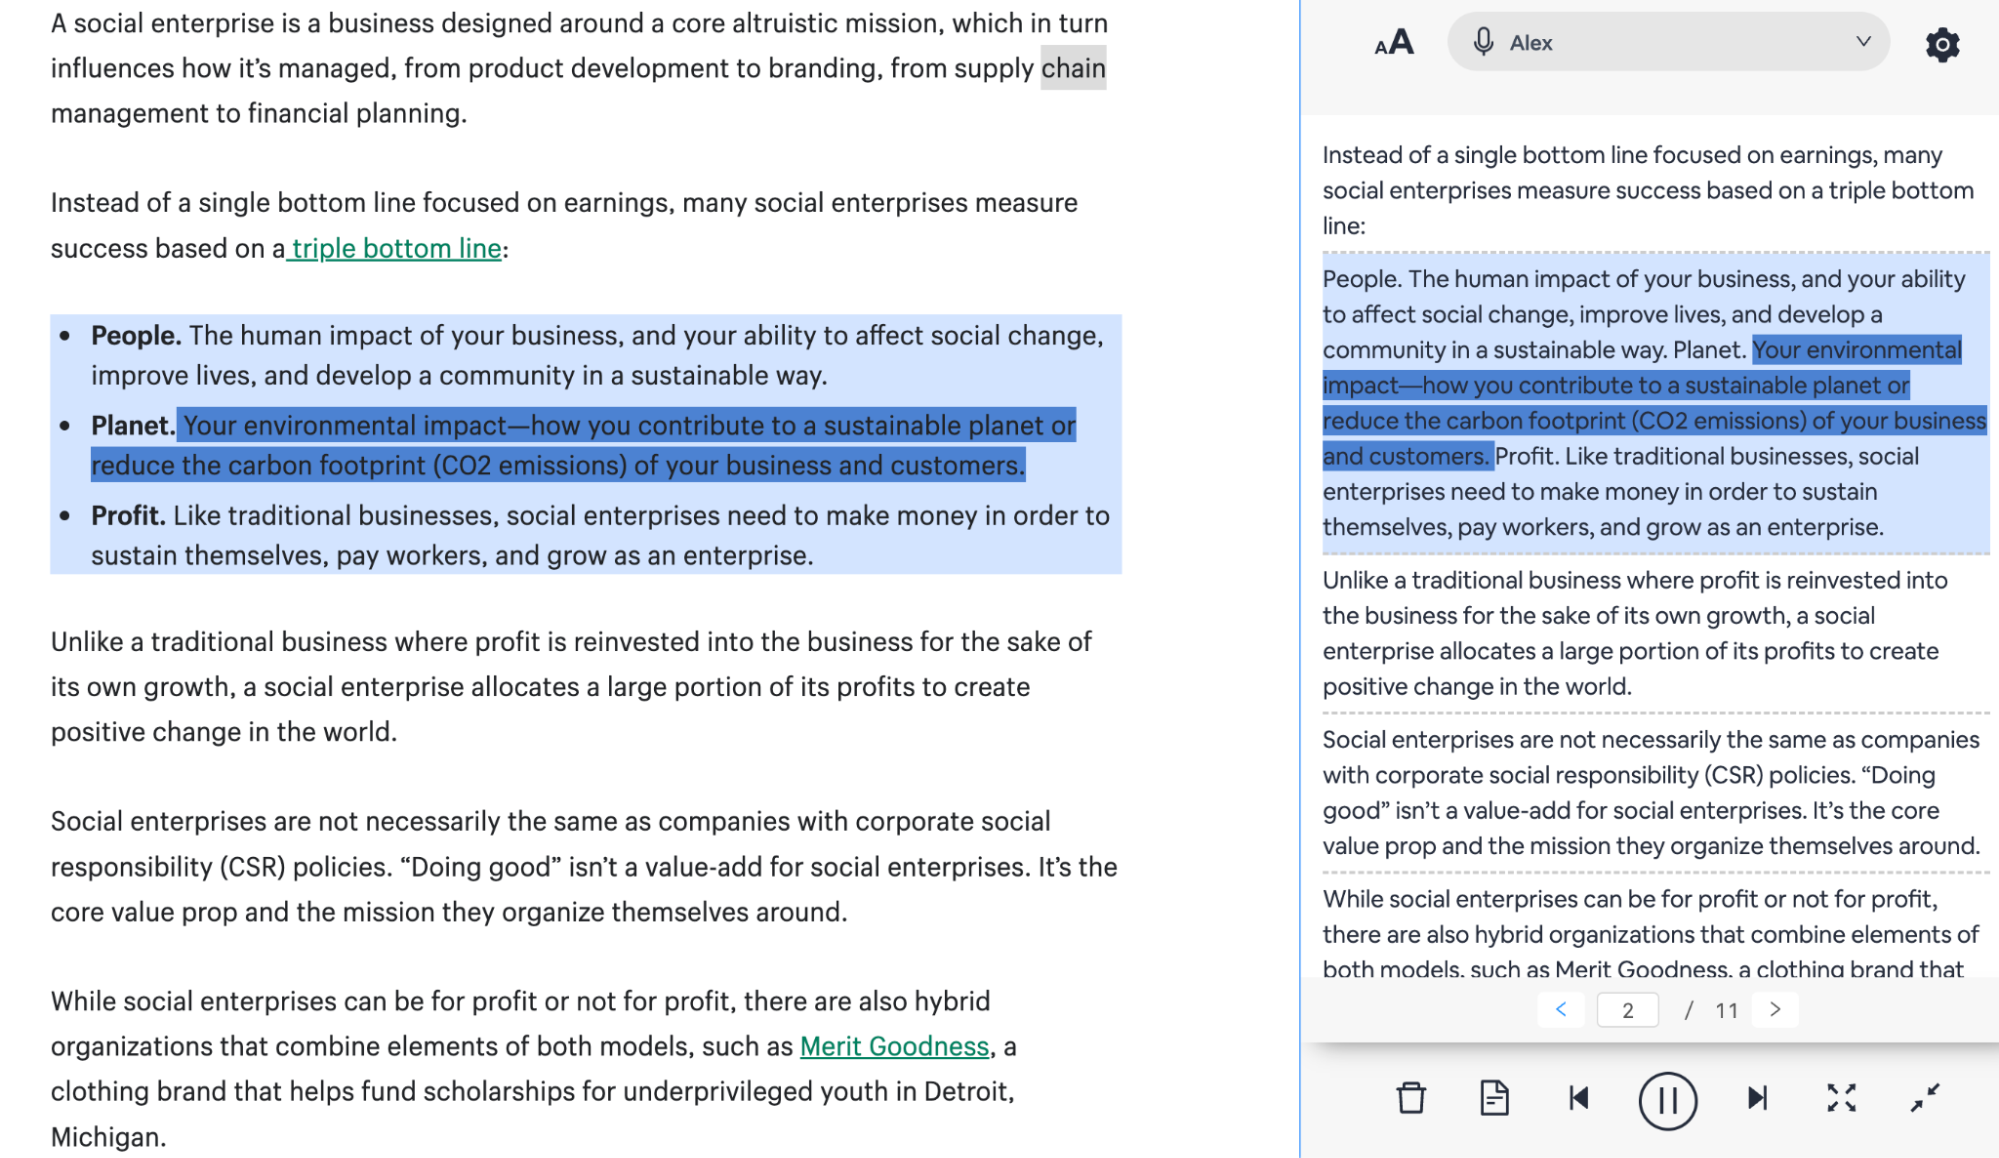This screenshot has width=1999, height=1158.
Task: Open the document page icon
Action: pos(1494,1098)
